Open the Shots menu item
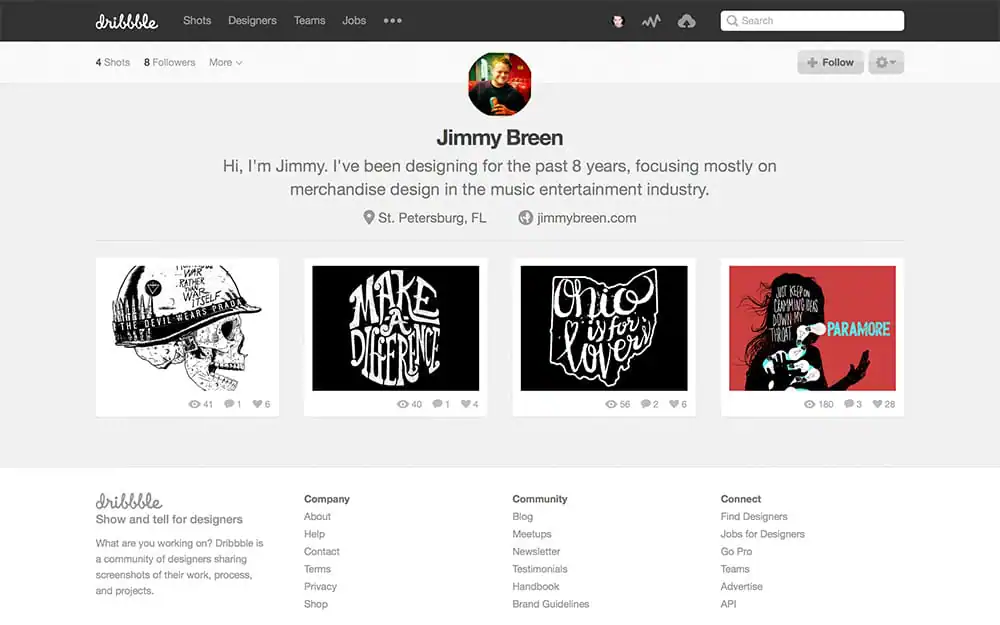Viewport: 1000px width, 625px height. coord(197,20)
